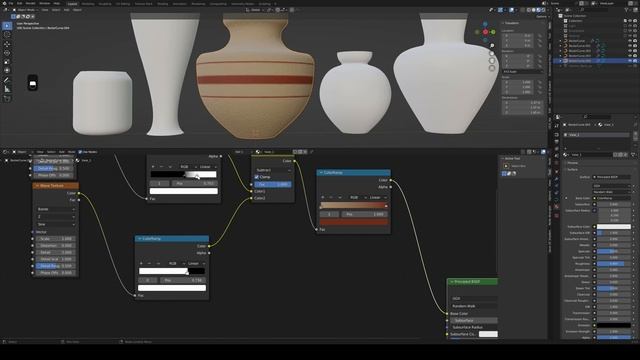
Task: Open the Global transform orientation dropdown
Action: (255, 10)
